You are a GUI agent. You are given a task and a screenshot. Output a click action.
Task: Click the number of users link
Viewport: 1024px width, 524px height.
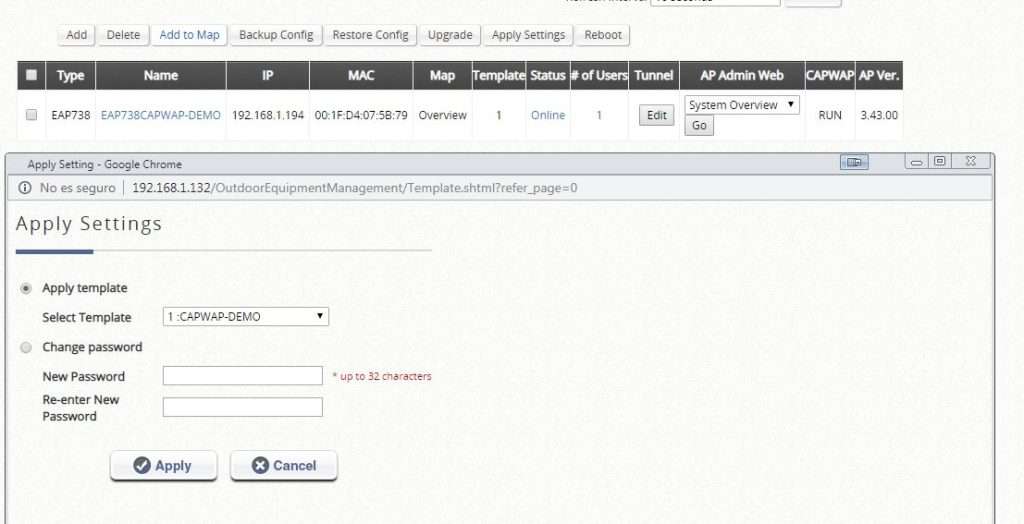599,115
